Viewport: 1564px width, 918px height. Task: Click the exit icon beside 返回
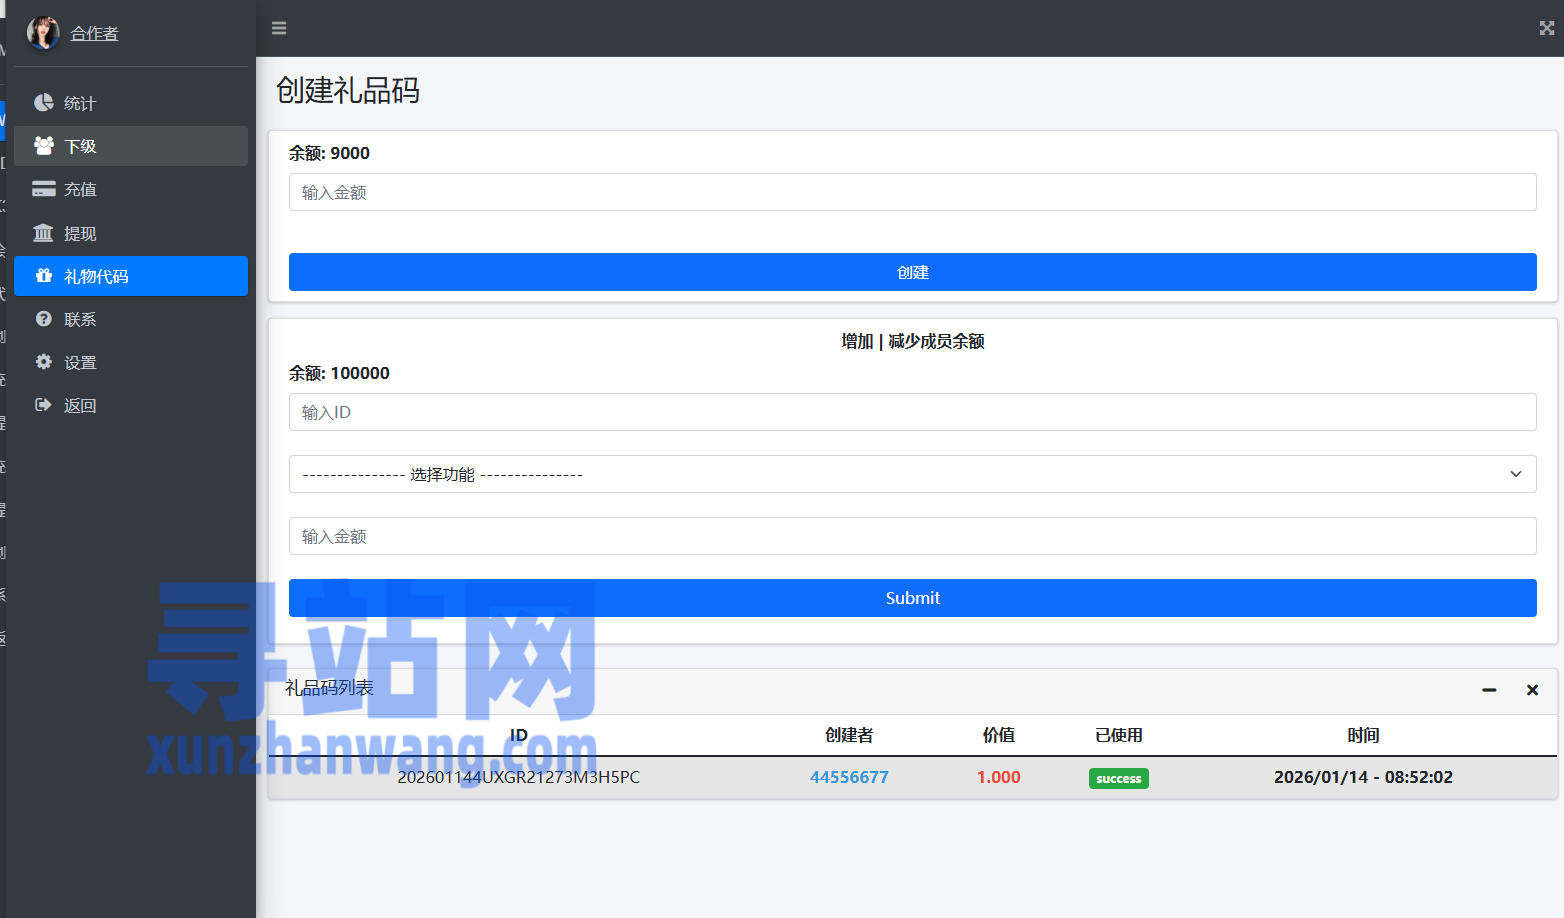pos(43,405)
